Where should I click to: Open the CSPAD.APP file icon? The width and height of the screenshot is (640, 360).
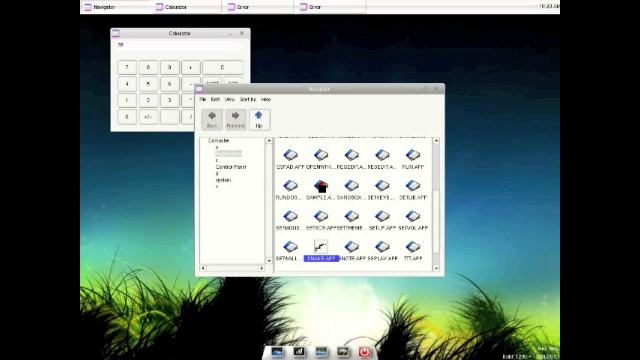(x=290, y=159)
